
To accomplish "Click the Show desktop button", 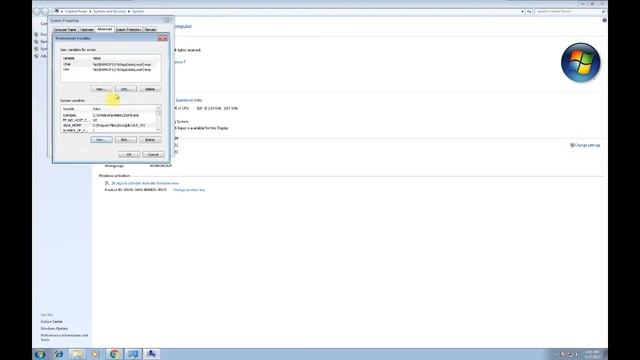I will pyautogui.click(x=605, y=354).
